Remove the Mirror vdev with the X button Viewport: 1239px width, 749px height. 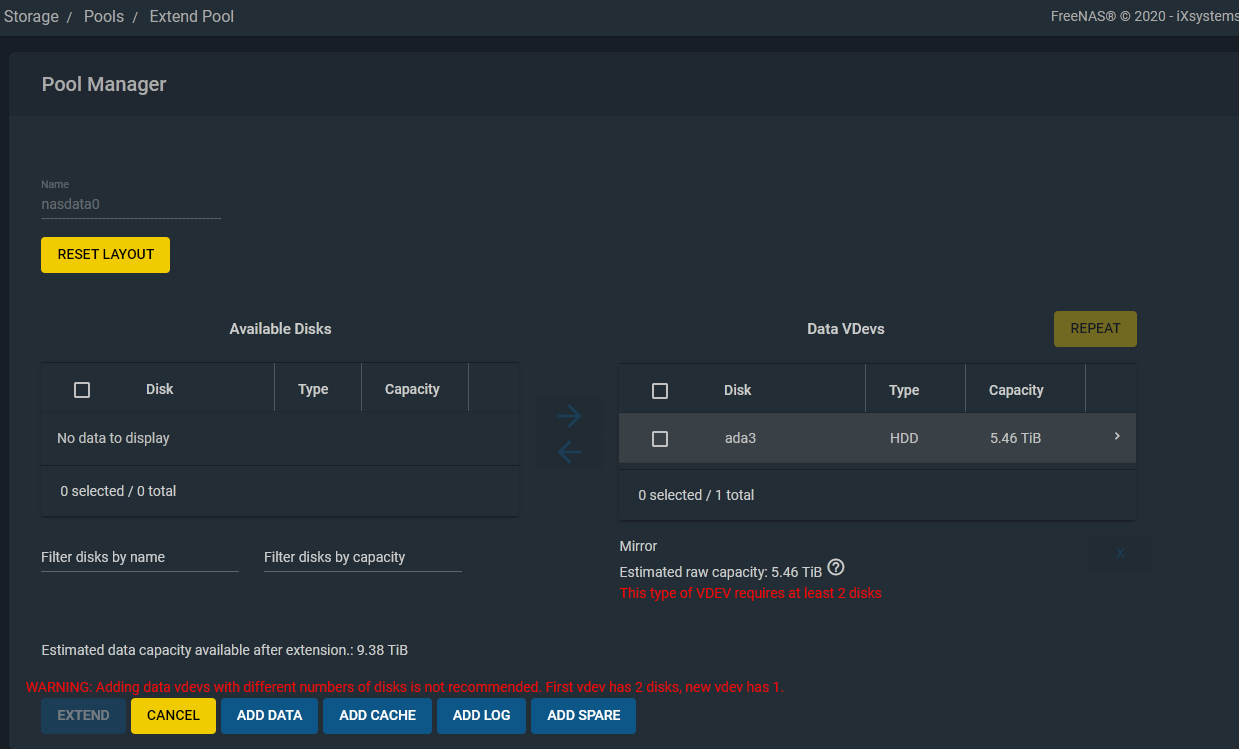click(1120, 553)
